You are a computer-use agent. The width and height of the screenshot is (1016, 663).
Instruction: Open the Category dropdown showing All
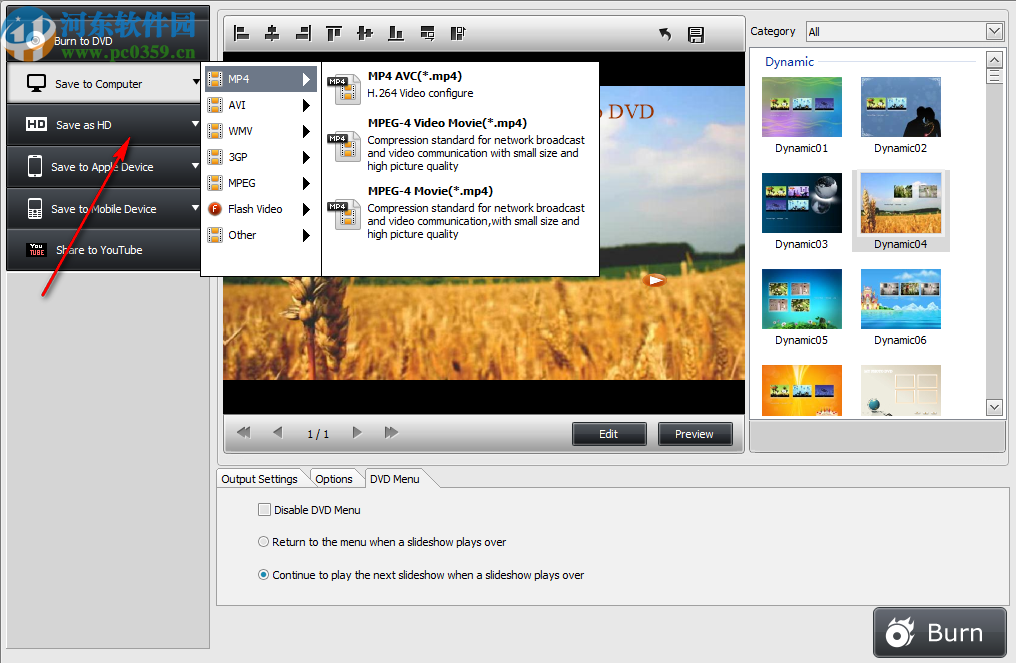tap(993, 31)
